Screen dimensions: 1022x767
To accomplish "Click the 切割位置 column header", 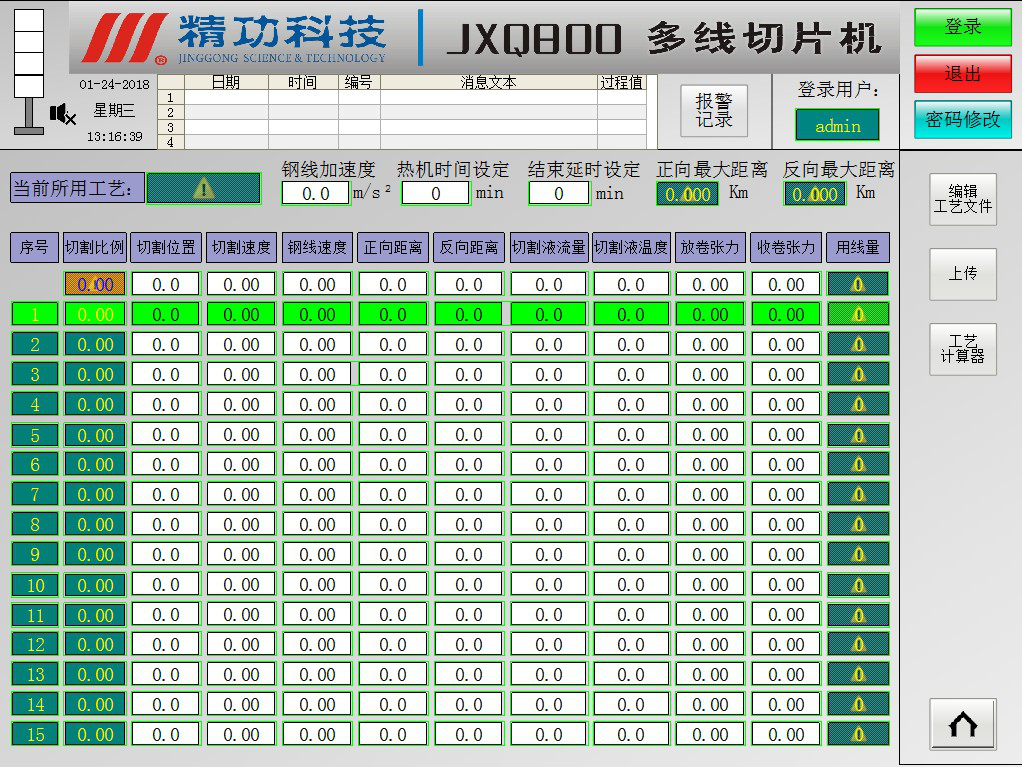I will pyautogui.click(x=166, y=248).
